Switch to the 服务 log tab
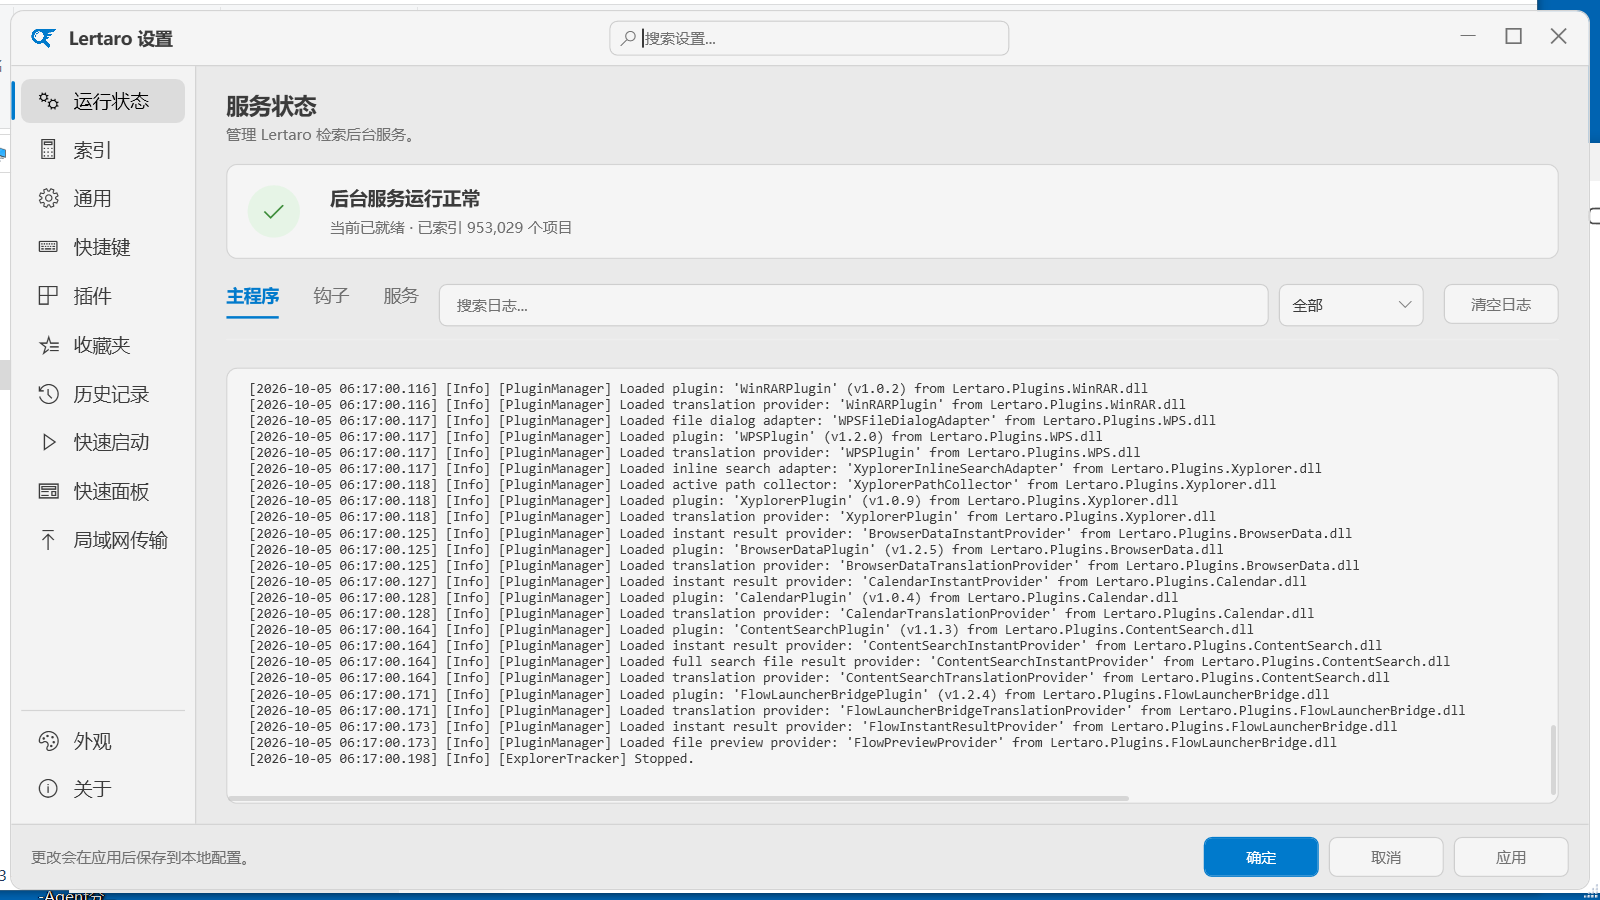Screen dimensions: 1600x900 (x=401, y=296)
